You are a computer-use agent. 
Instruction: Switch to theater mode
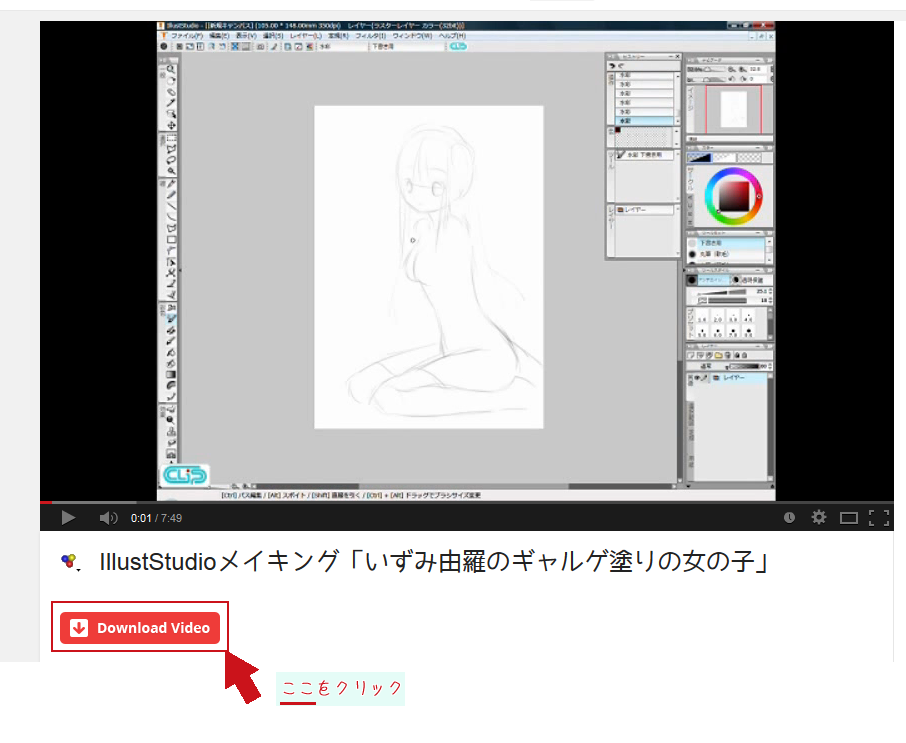tap(849, 518)
